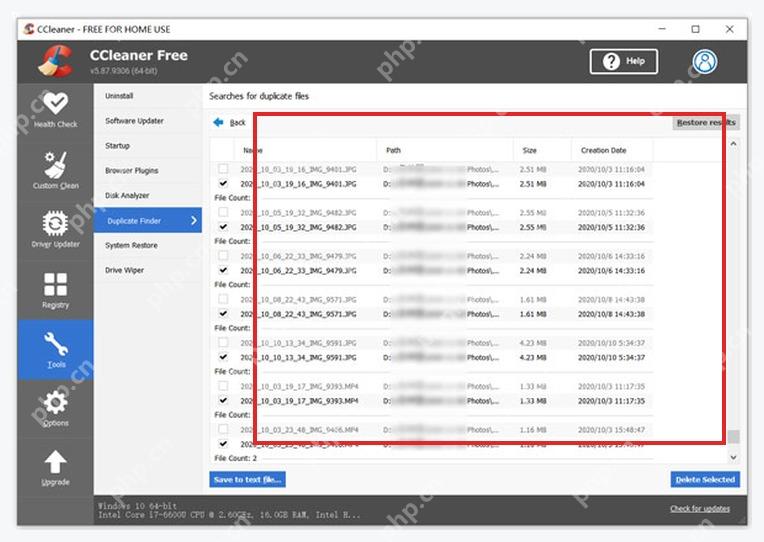Uncheck the checked IMG_9591.JPG row
This screenshot has width=764, height=542.
point(223,357)
